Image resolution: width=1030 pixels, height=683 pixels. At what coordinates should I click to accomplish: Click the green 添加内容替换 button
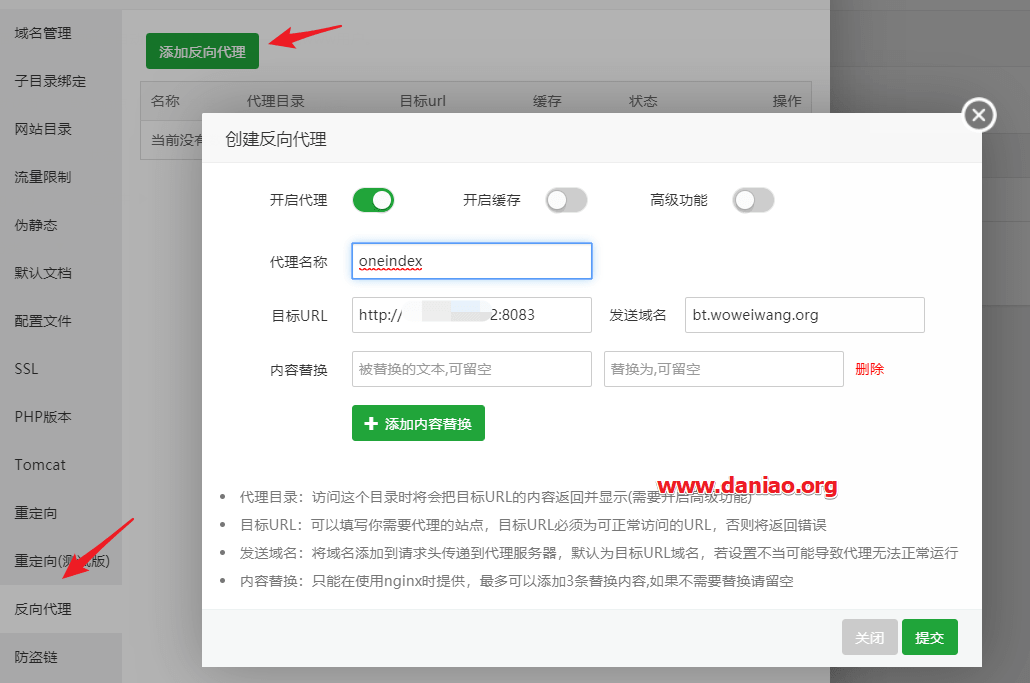(x=418, y=423)
